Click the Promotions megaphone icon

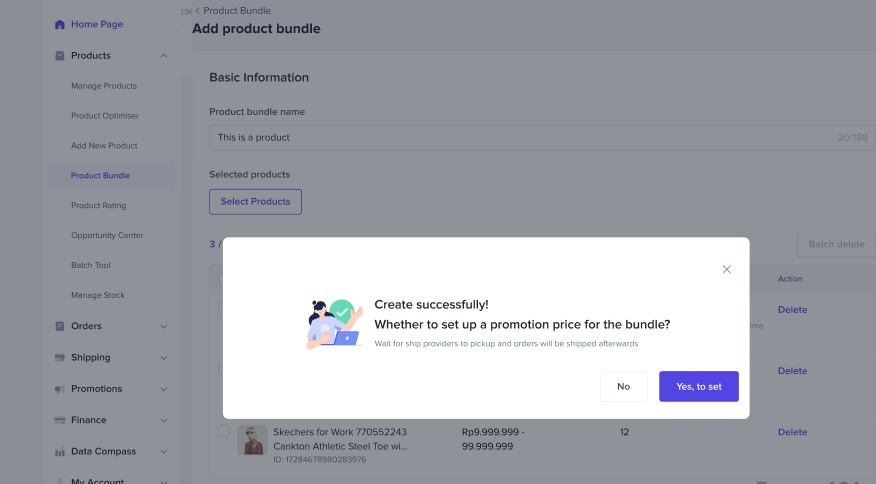pyautogui.click(x=60, y=389)
